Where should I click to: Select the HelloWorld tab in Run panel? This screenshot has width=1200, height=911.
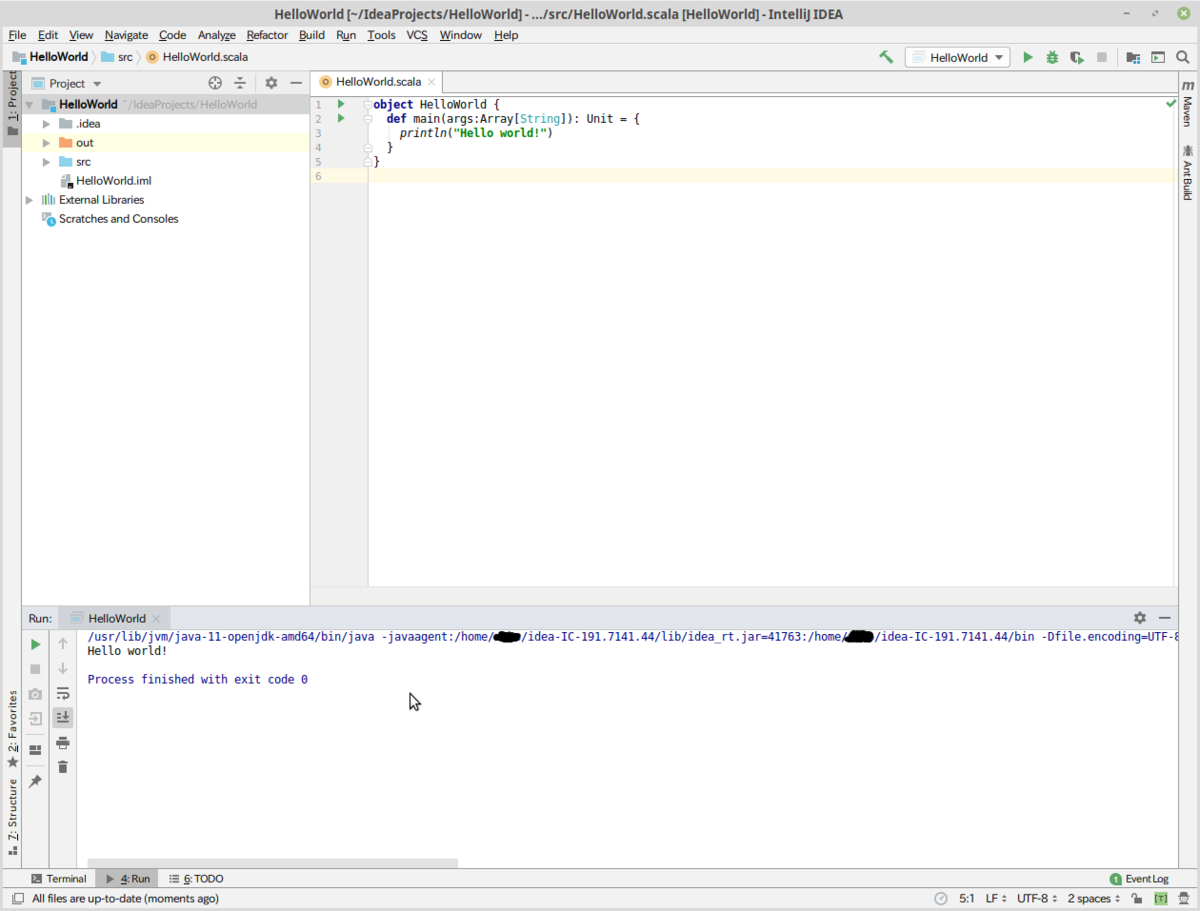click(x=116, y=618)
